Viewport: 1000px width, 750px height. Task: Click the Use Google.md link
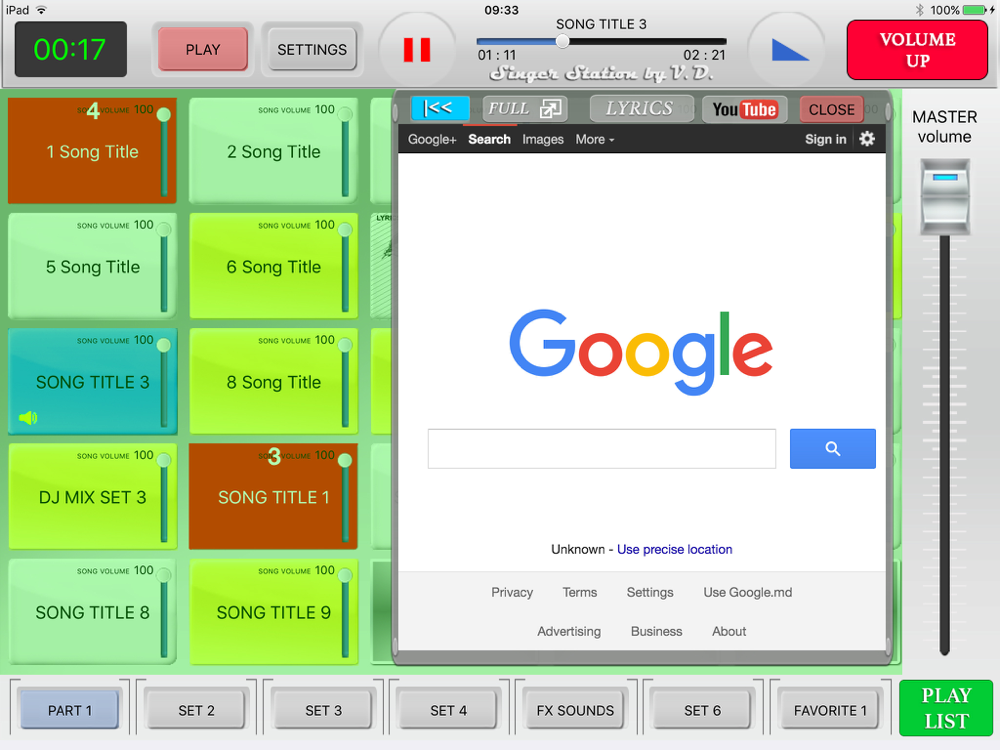coord(747,592)
